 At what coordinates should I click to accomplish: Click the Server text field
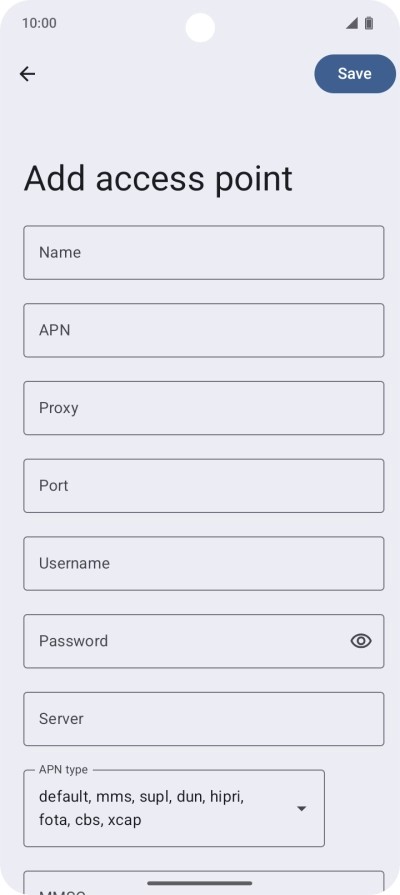[204, 719]
